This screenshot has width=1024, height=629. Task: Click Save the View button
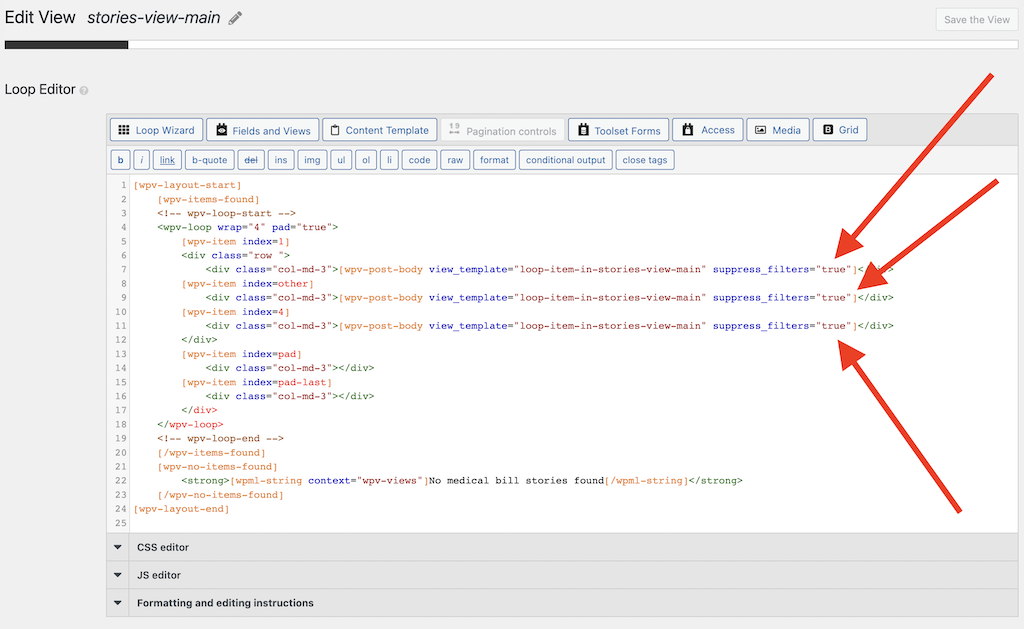[x=976, y=20]
